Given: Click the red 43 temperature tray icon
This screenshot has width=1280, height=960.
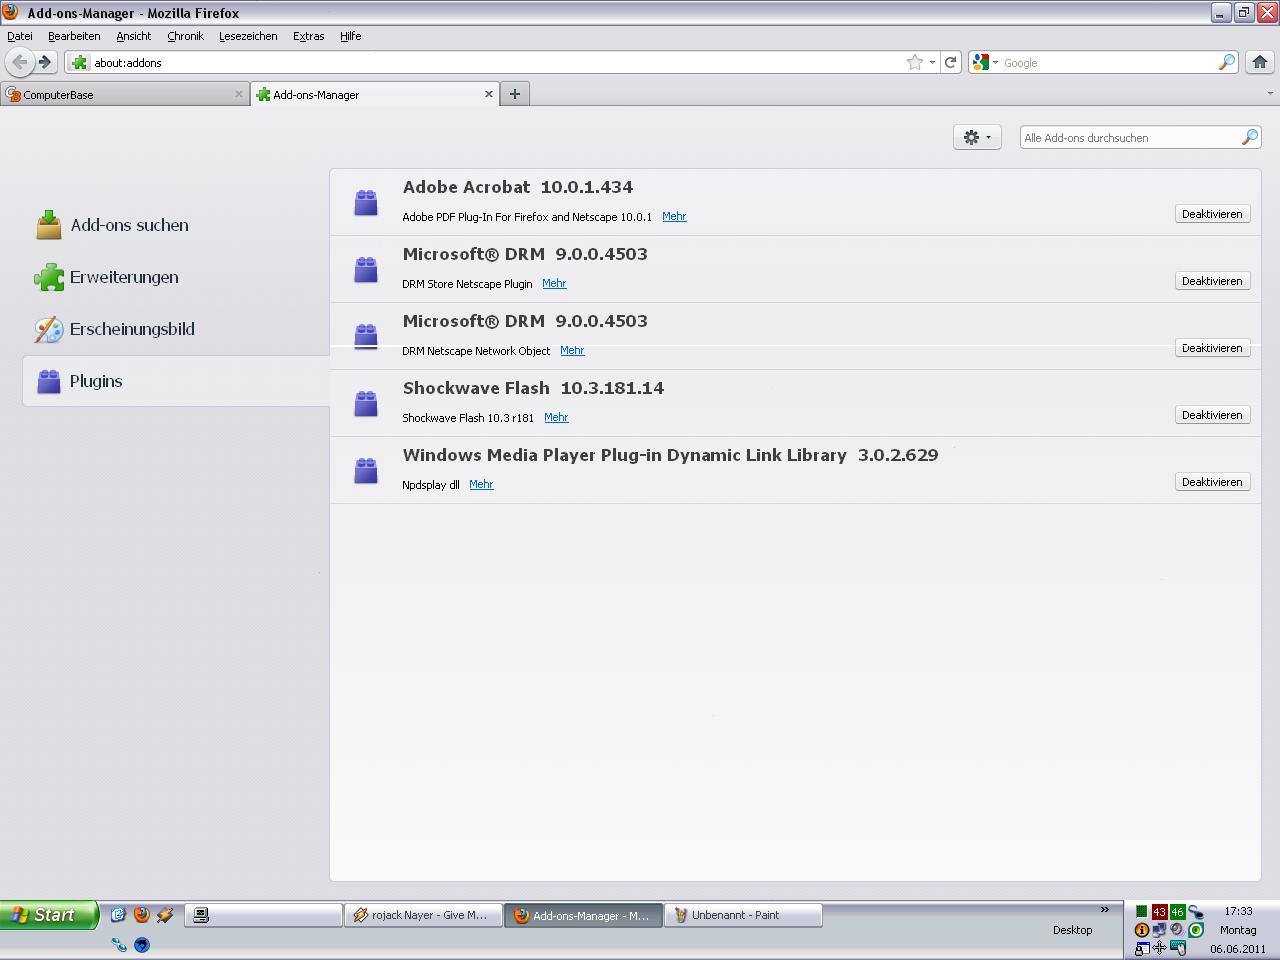Looking at the screenshot, I should [x=1159, y=912].
